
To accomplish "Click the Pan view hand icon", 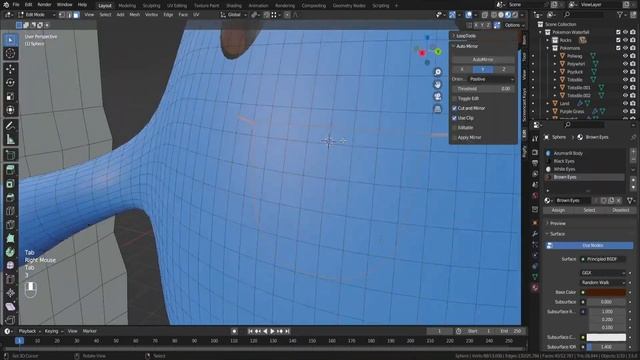I will (438, 84).
